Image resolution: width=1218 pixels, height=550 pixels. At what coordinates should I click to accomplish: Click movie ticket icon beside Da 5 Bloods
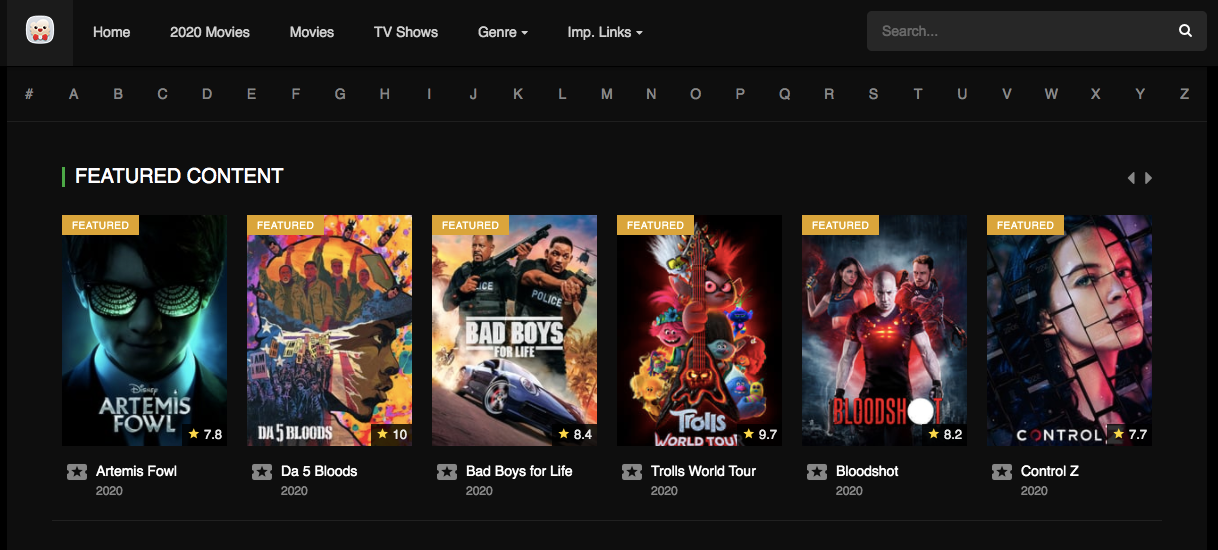pyautogui.click(x=262, y=472)
